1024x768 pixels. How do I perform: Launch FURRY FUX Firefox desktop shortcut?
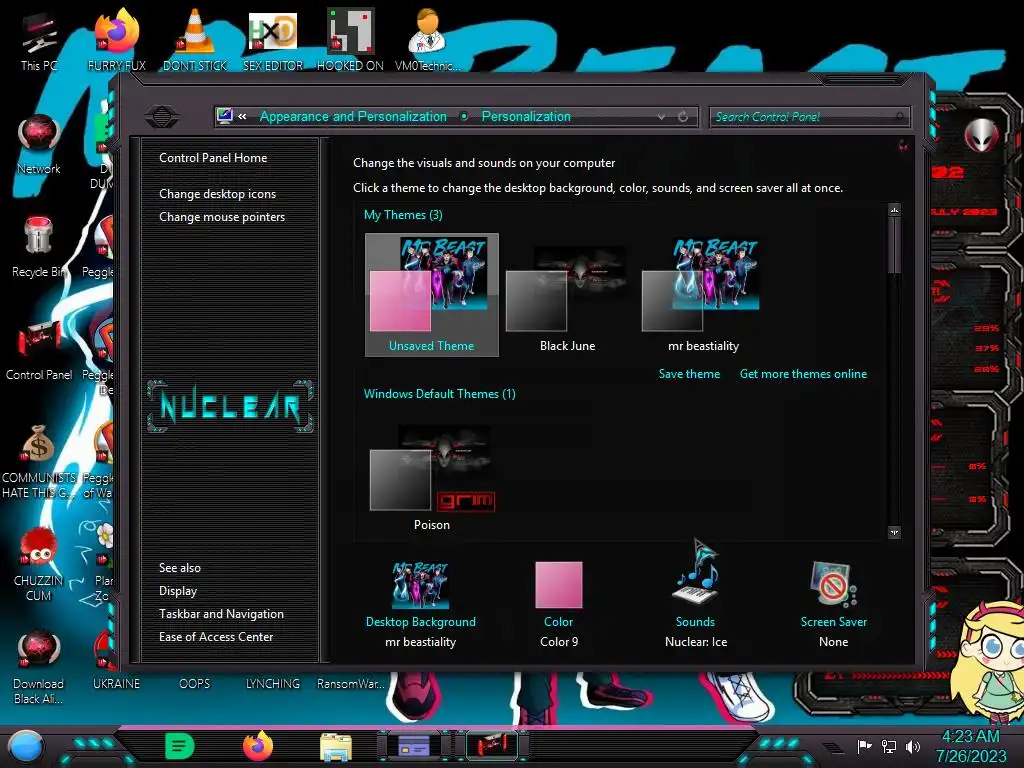[x=116, y=40]
